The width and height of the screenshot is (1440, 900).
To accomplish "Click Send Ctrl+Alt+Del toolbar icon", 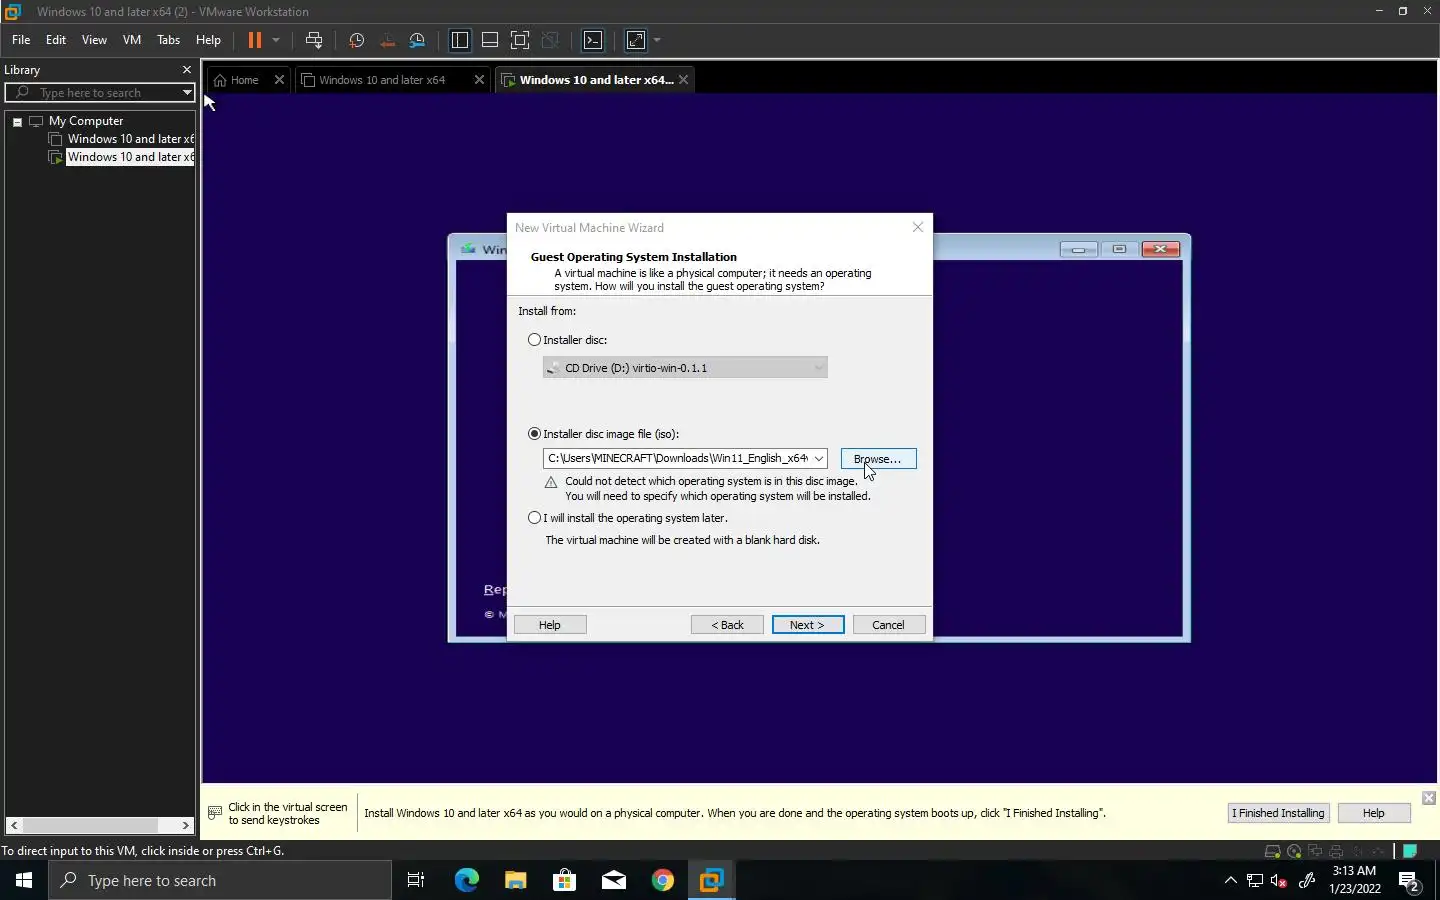I will 314,40.
